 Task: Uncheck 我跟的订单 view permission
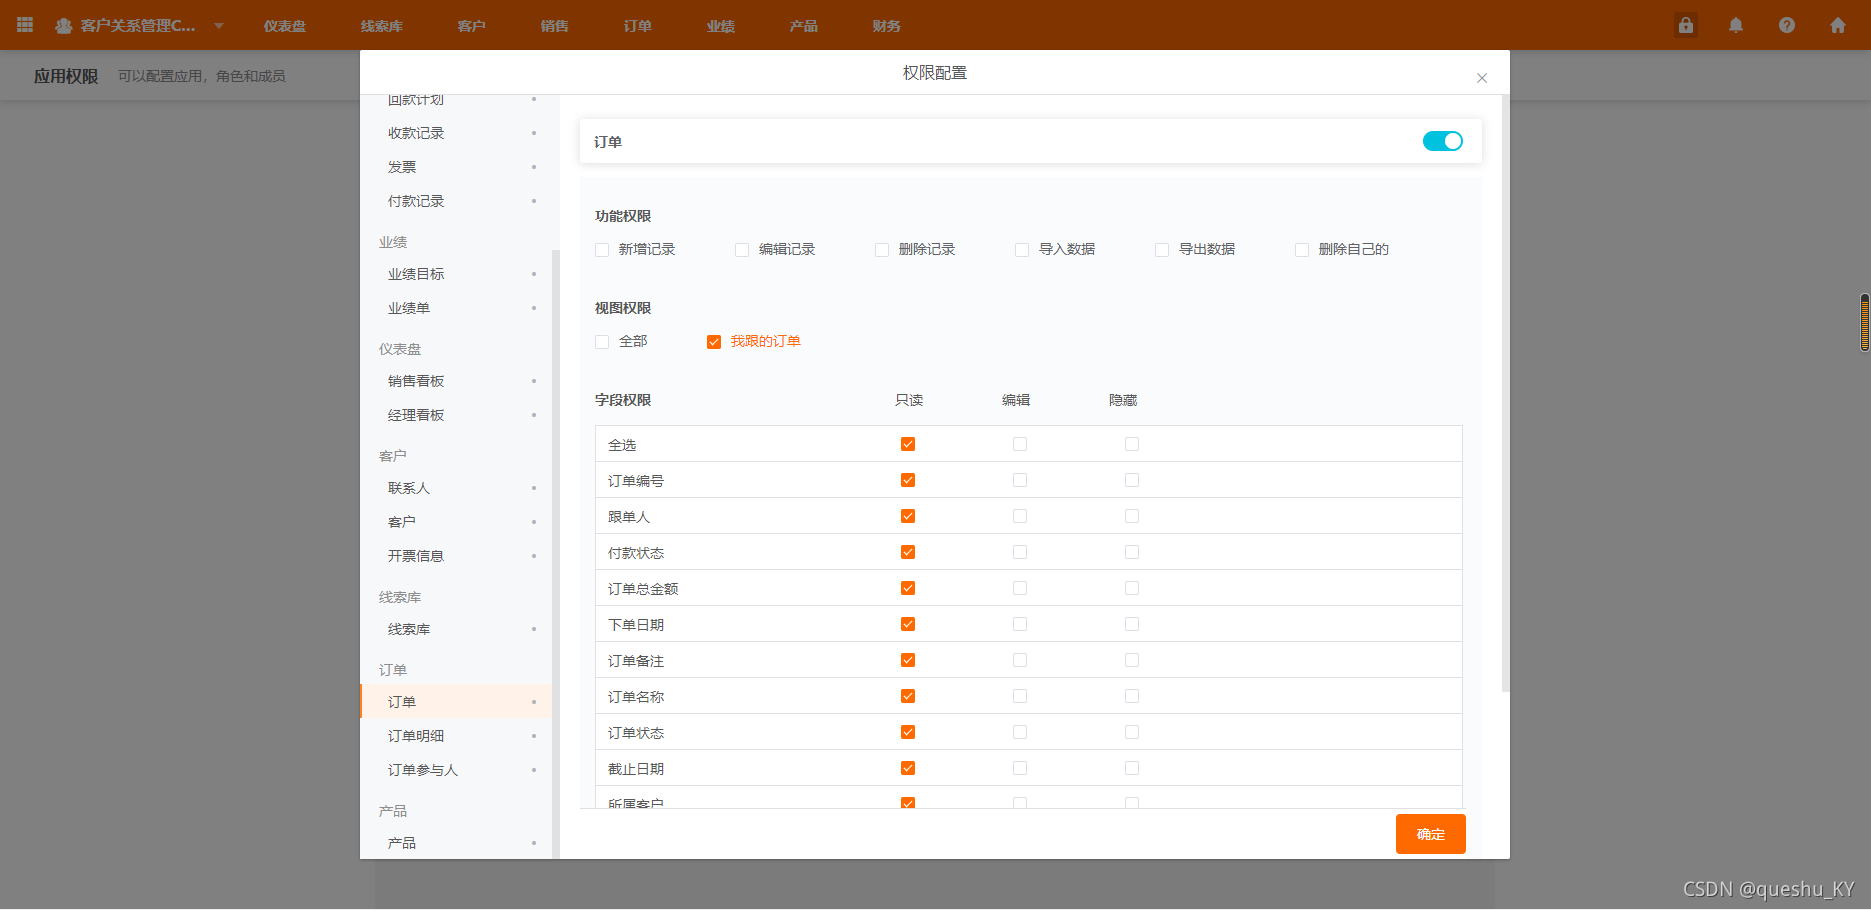pyautogui.click(x=713, y=341)
